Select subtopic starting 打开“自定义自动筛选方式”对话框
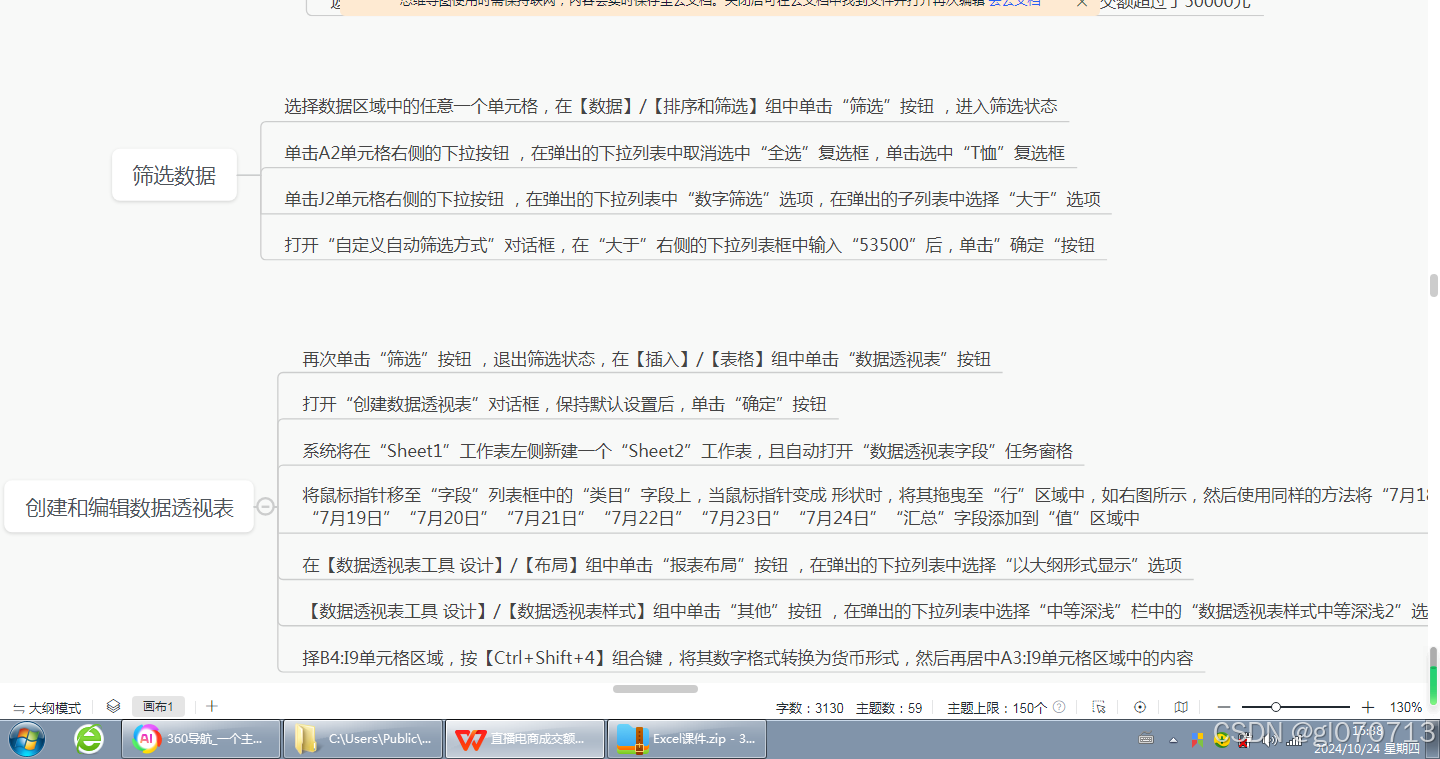 pyautogui.click(x=689, y=245)
